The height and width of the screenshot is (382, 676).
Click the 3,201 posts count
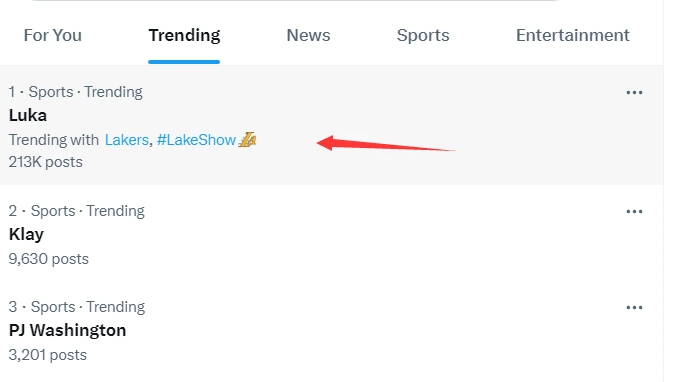47,355
